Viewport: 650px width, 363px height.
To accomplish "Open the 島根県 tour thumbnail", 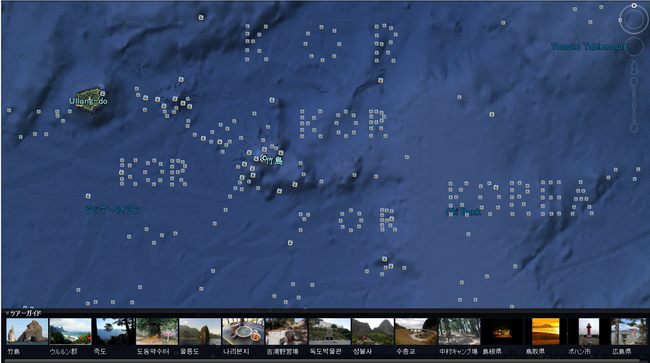I will [502, 332].
